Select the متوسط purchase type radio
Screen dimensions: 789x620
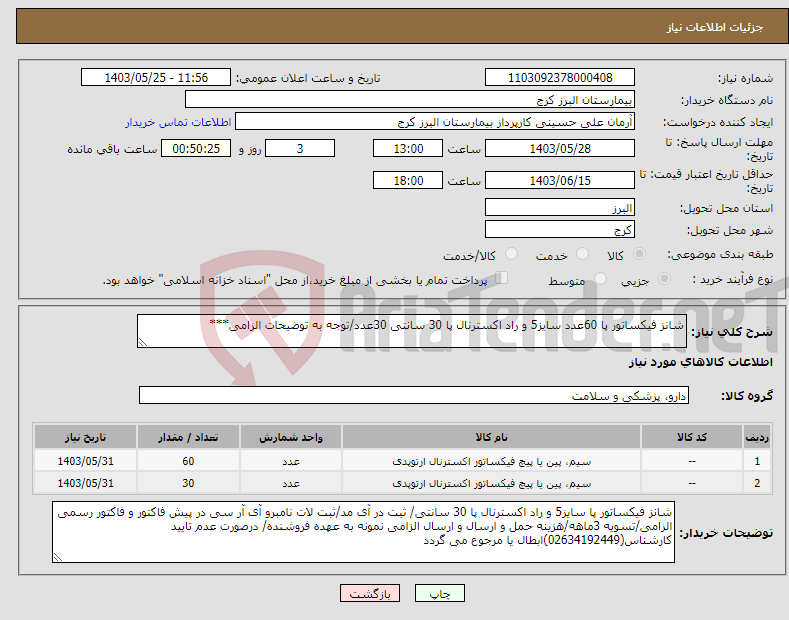[x=600, y=279]
